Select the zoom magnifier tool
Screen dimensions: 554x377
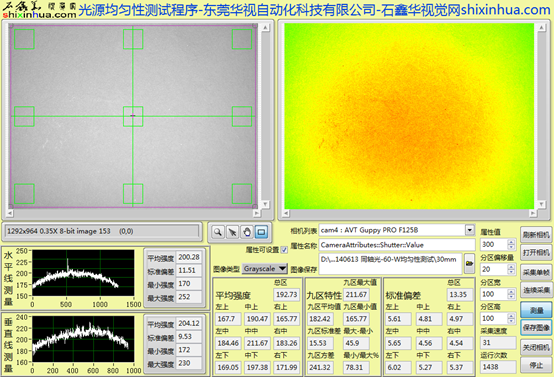click(218, 232)
